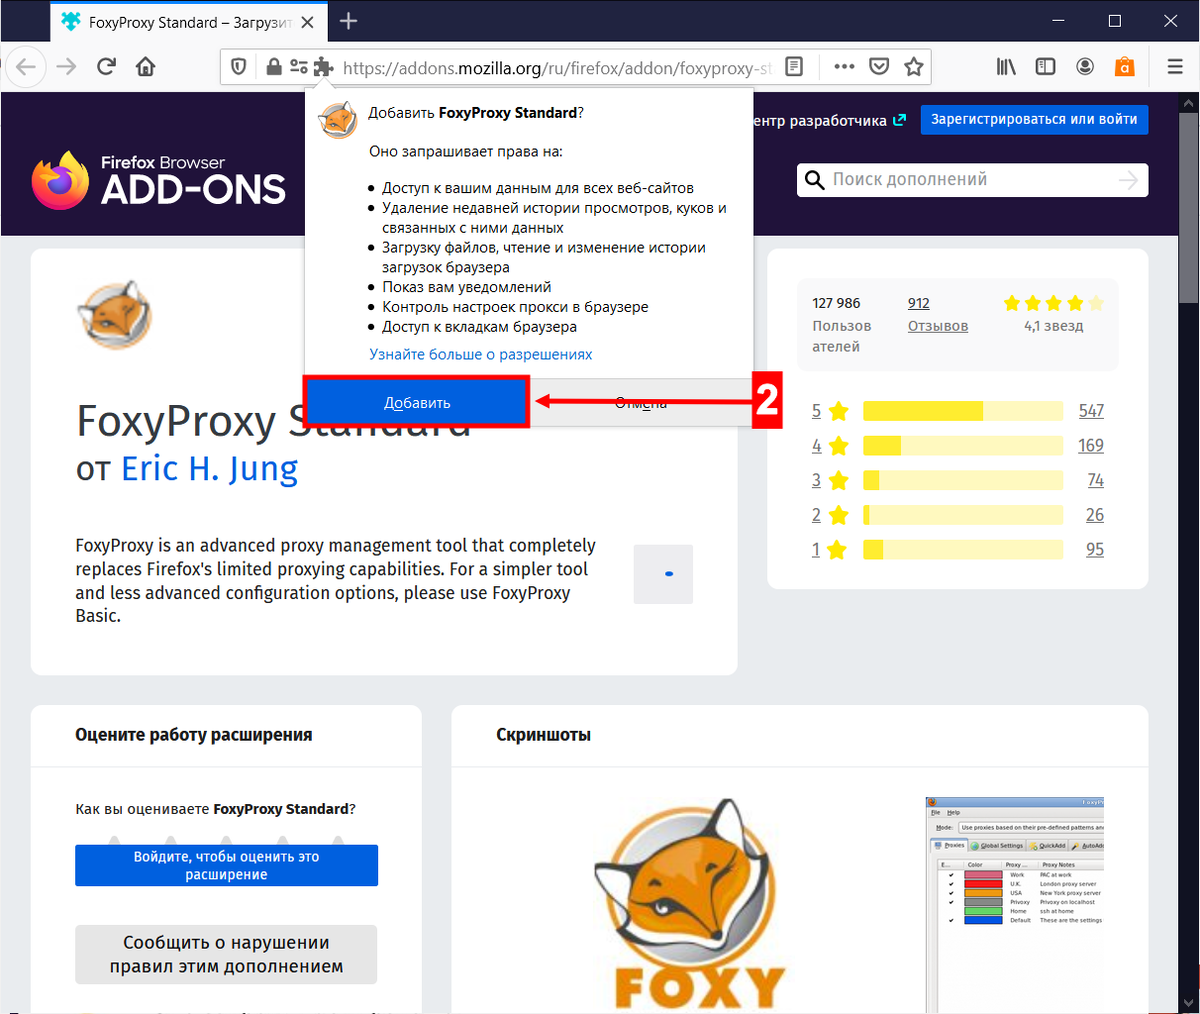Click the 1-star yellow rating bar
This screenshot has width=1200, height=1014.
pyautogui.click(x=963, y=549)
